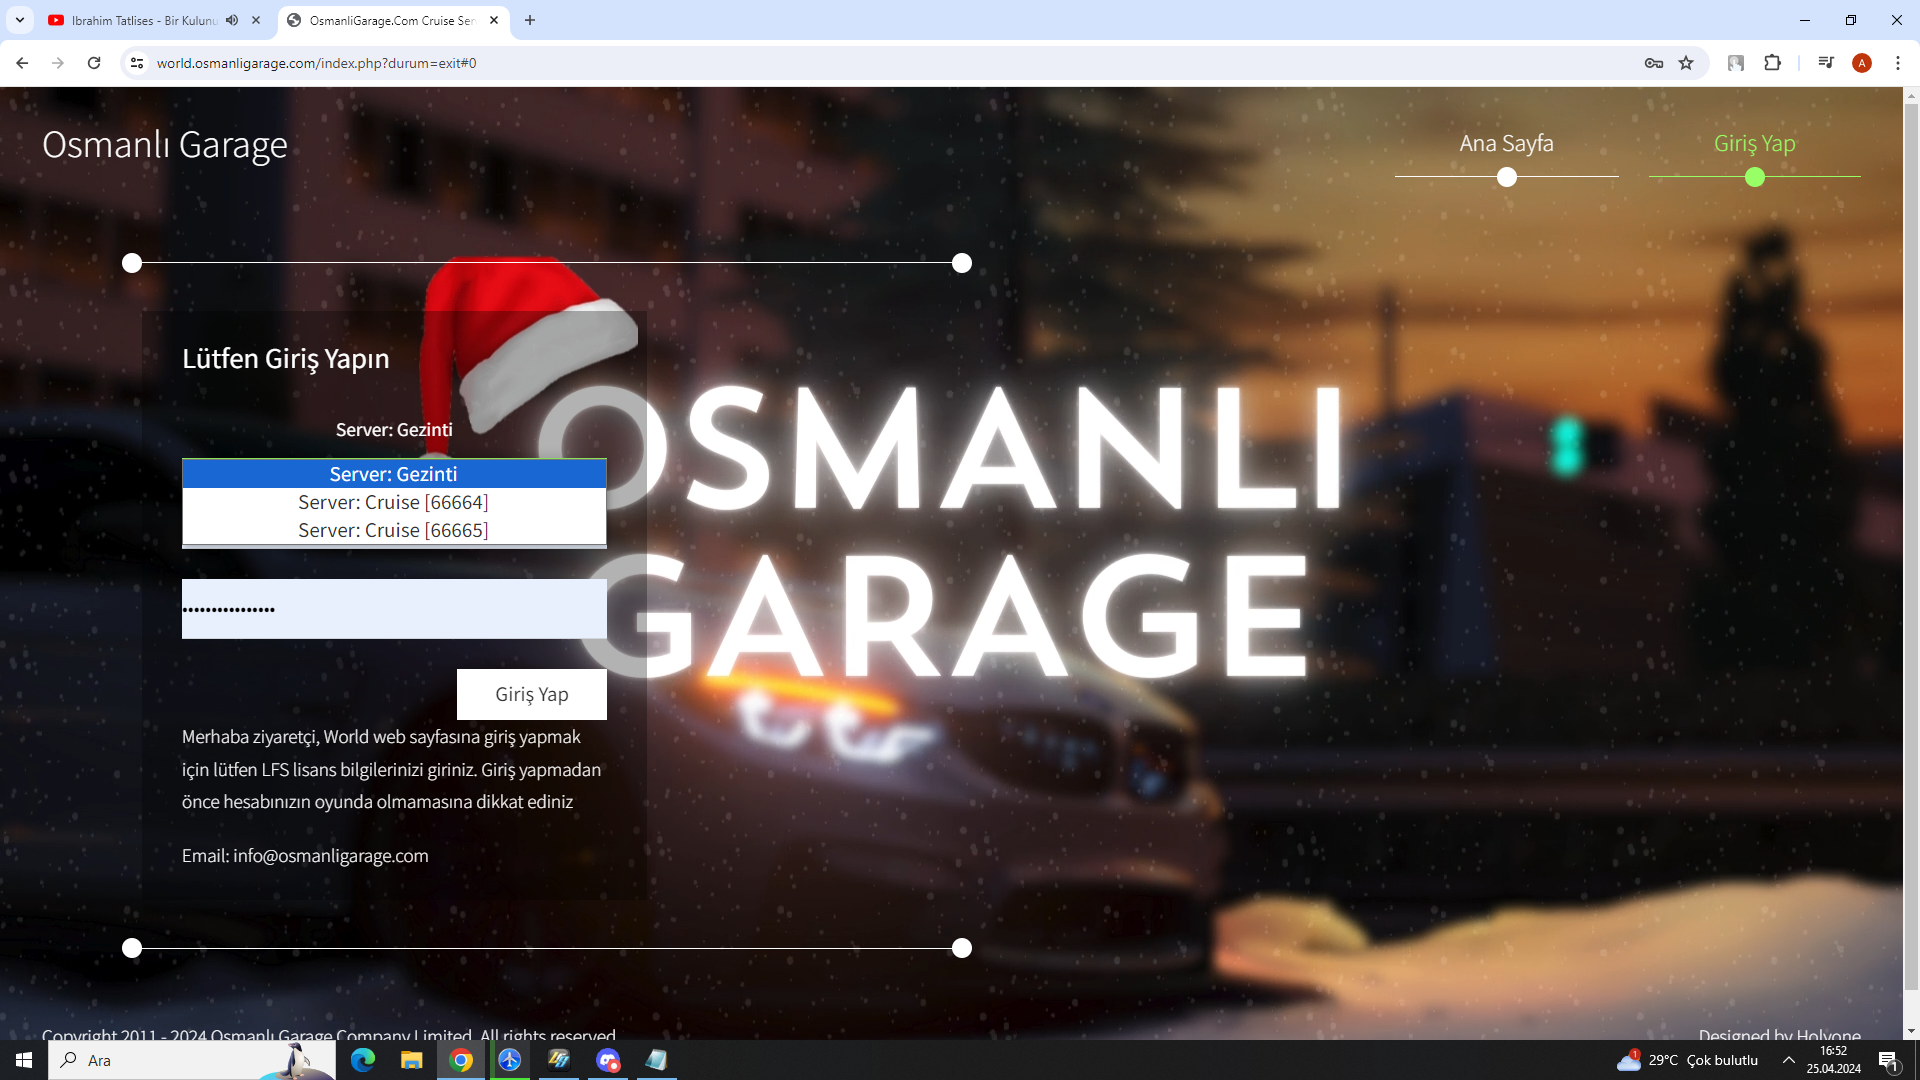Viewport: 1920px width, 1080px height.
Task: Click the taskbar Ara search box
Action: (192, 1060)
